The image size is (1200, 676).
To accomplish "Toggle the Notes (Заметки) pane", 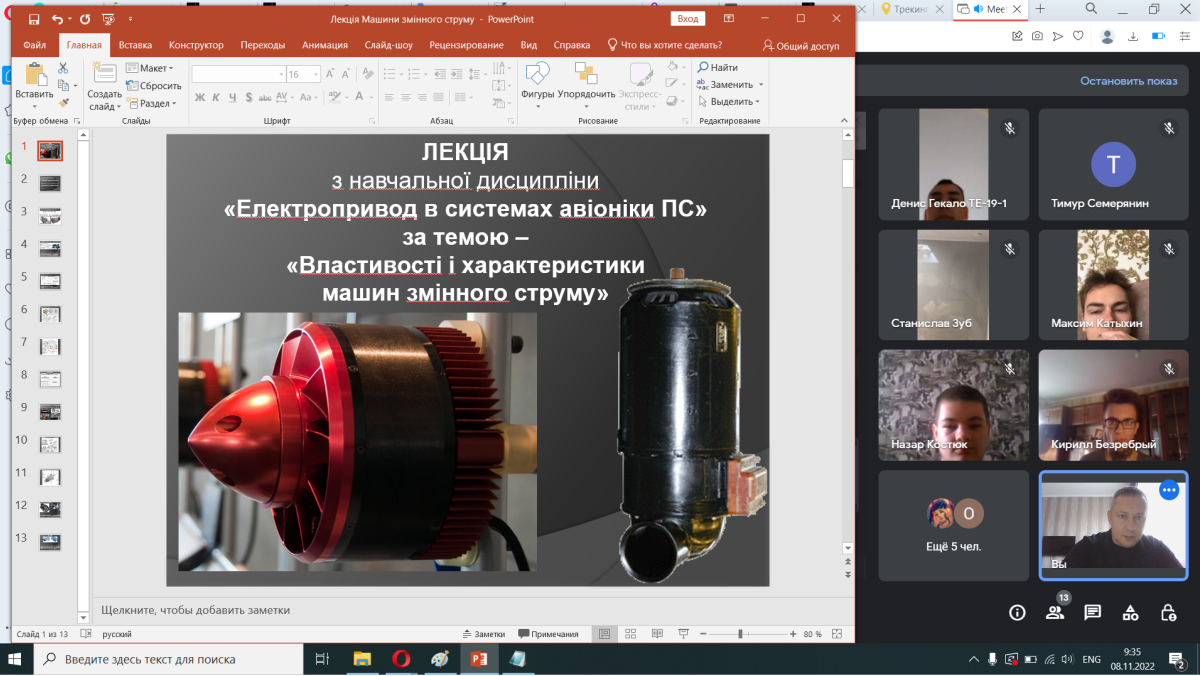I will (483, 634).
